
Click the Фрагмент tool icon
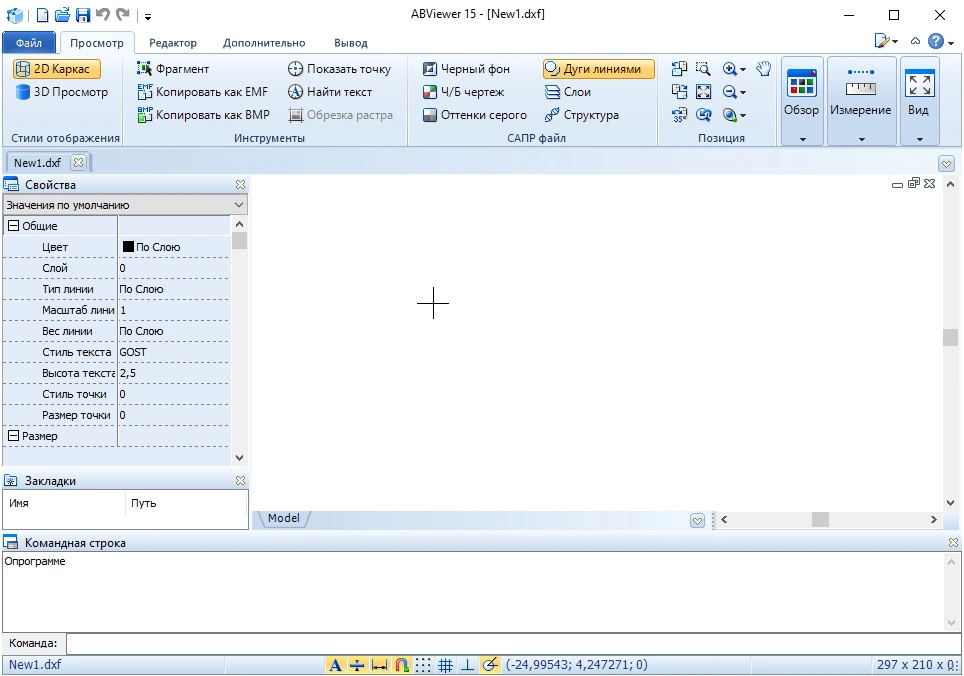pyautogui.click(x=144, y=69)
